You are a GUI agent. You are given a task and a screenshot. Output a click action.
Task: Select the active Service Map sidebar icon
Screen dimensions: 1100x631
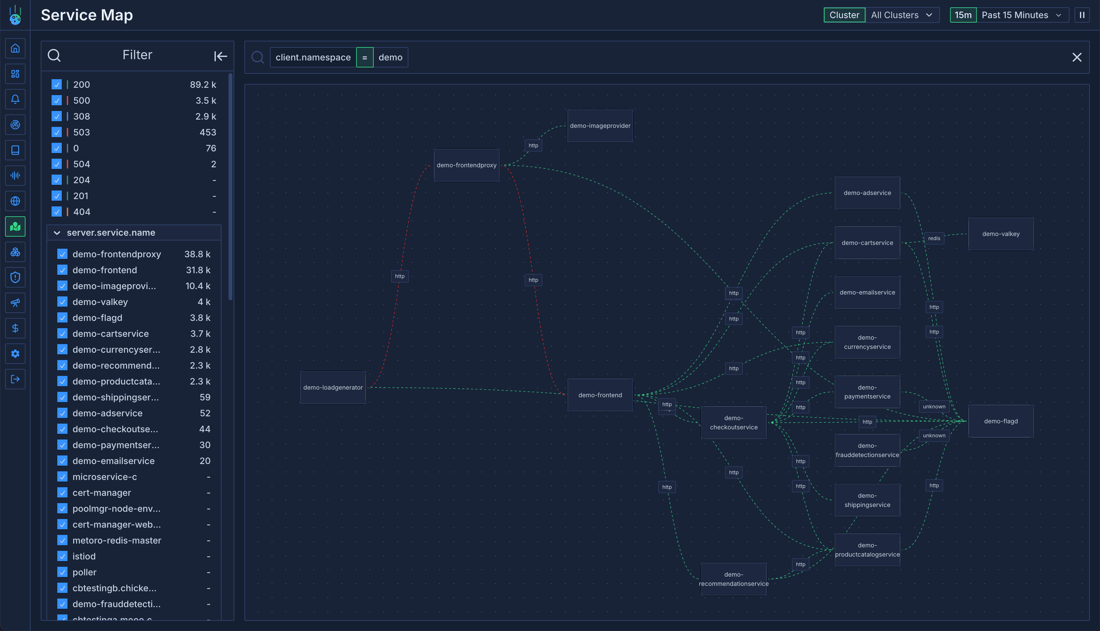click(15, 226)
